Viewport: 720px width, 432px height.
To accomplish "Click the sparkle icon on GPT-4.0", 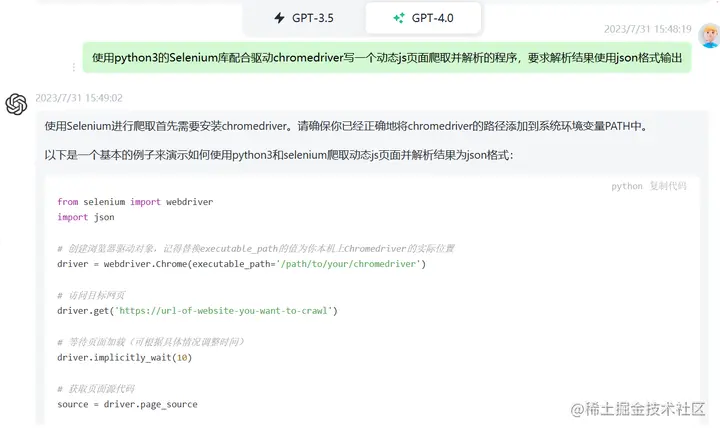I will [399, 18].
